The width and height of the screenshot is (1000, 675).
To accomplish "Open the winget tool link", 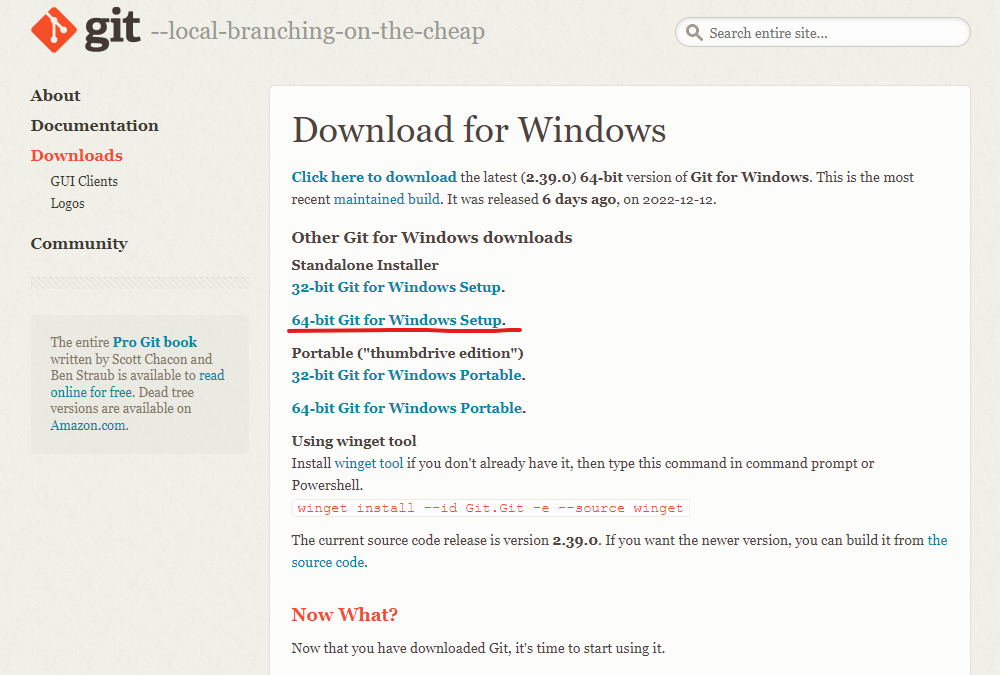I will coord(369,463).
